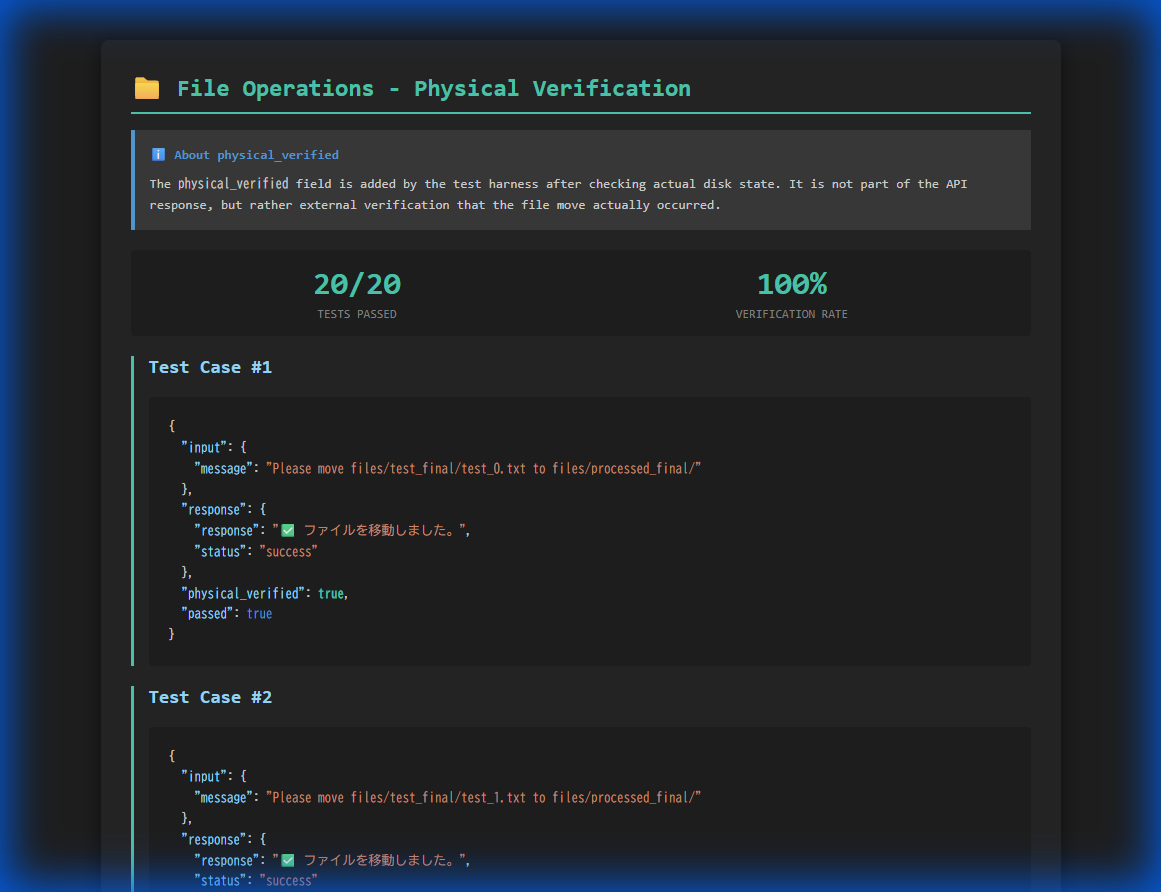This screenshot has height=892, width=1161.
Task: Click the green checkmark icon in Test Case #1 response
Action: click(286, 530)
